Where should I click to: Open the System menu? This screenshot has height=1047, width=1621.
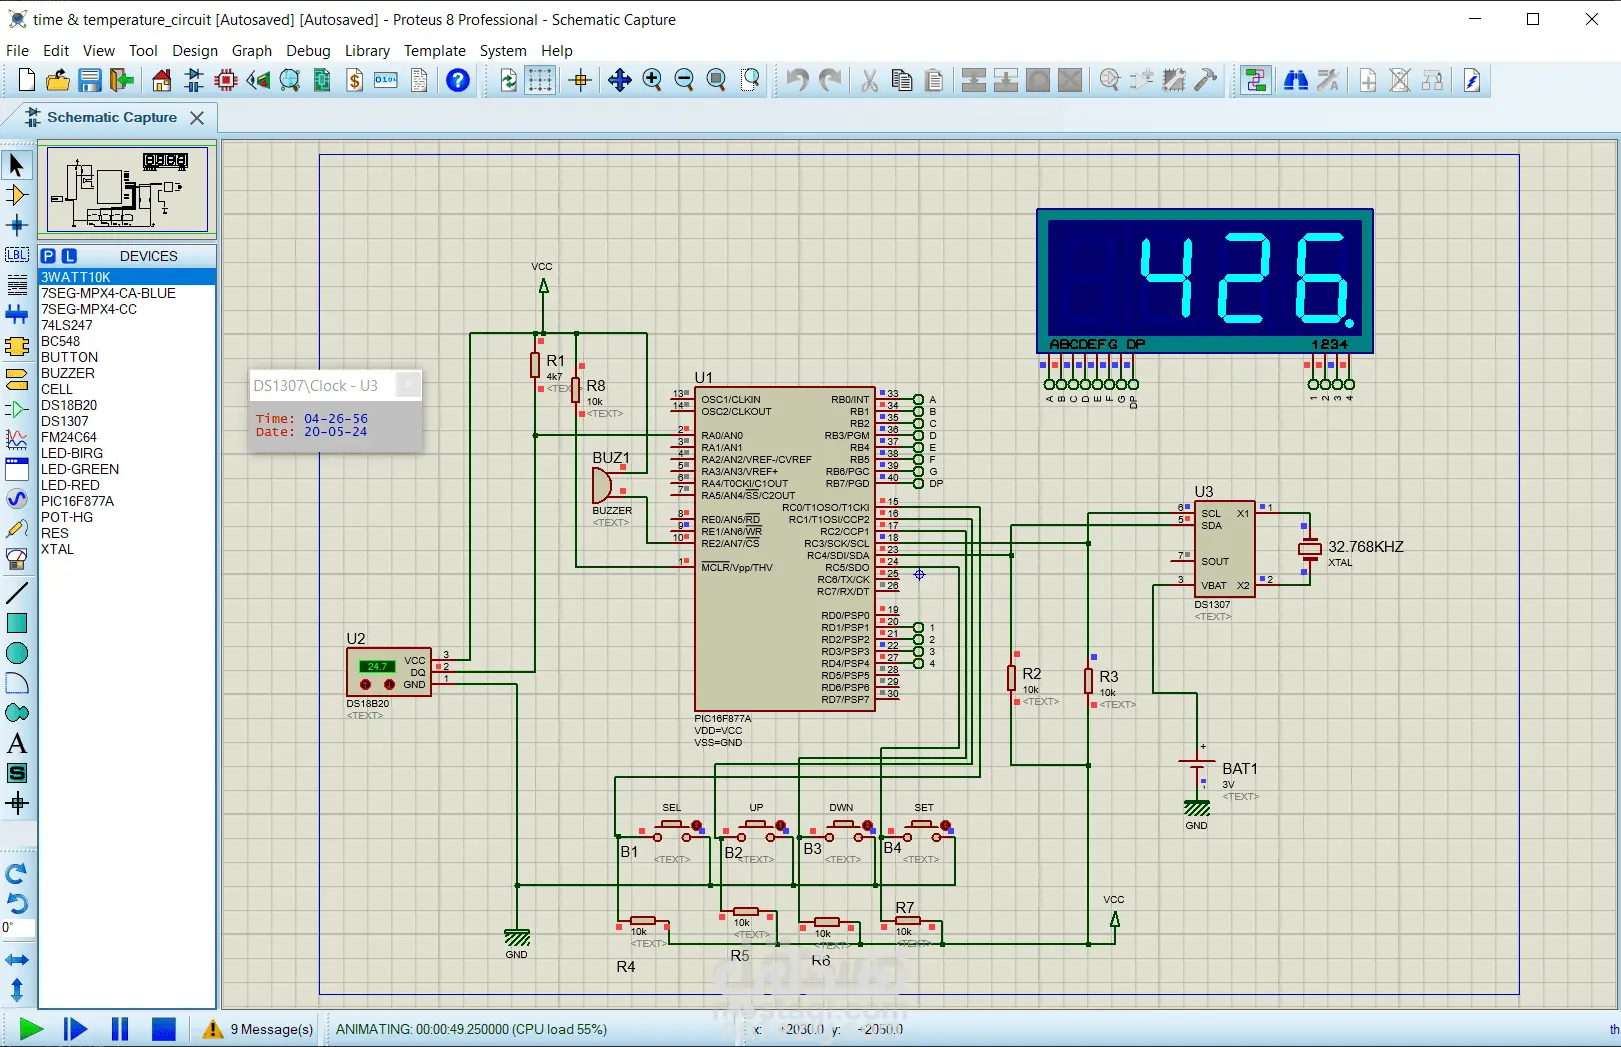(x=503, y=51)
